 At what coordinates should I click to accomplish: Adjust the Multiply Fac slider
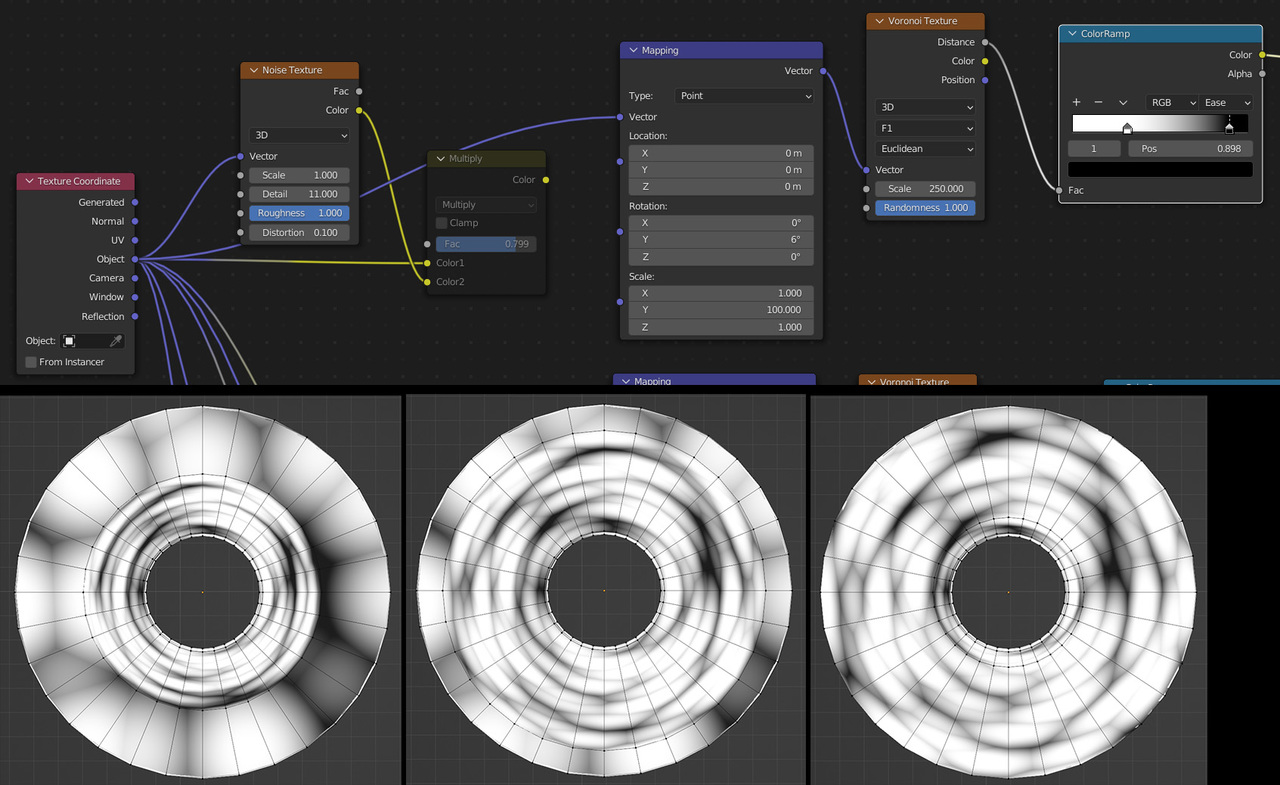[486, 244]
